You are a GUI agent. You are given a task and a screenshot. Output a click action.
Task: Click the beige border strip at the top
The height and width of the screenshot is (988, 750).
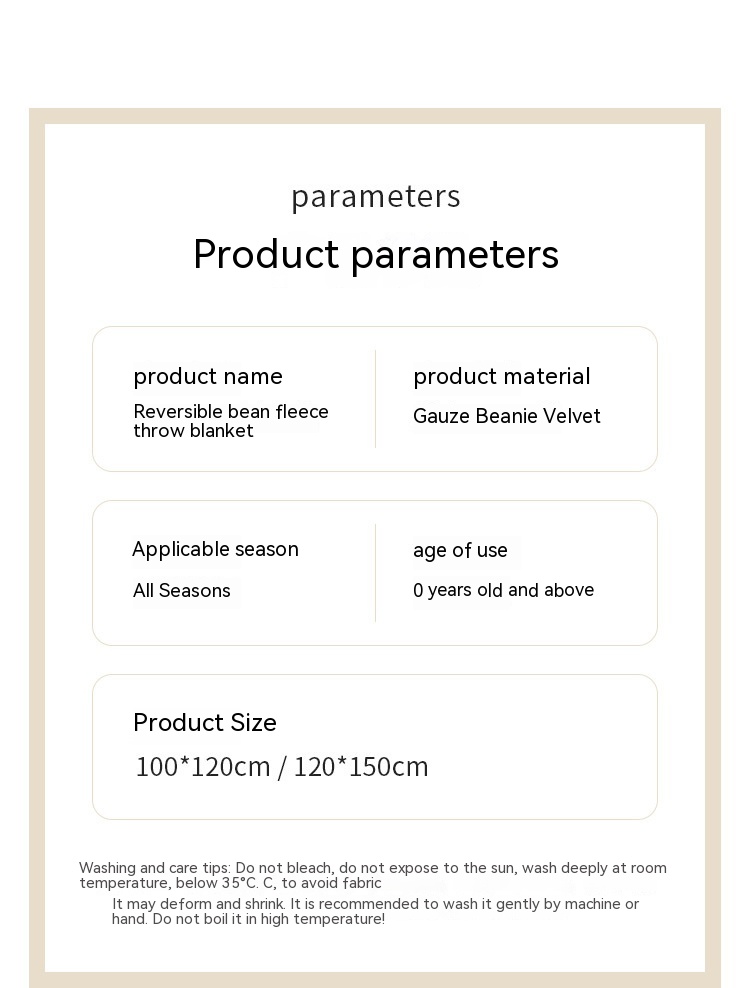[x=375, y=115]
